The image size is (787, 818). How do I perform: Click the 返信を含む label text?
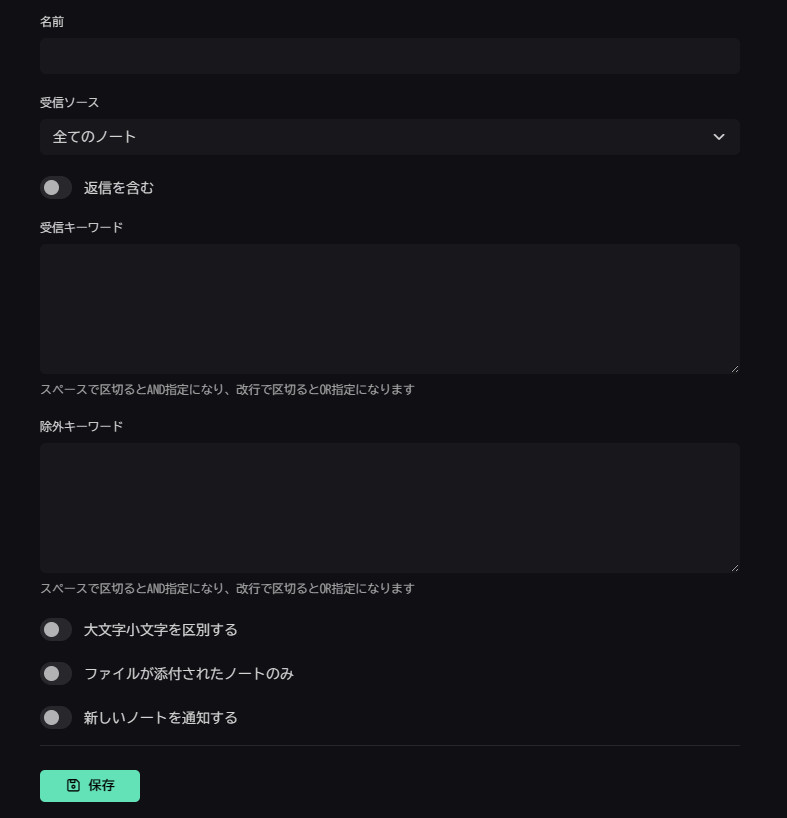click(119, 187)
